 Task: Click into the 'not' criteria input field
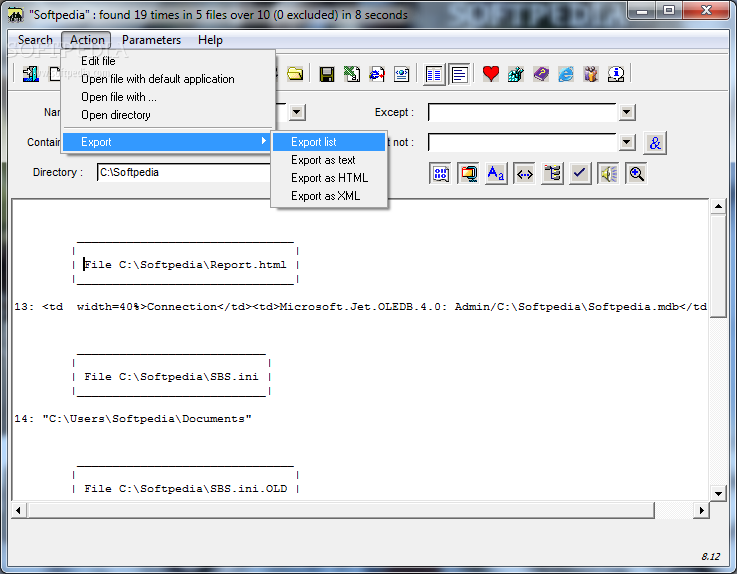point(522,142)
